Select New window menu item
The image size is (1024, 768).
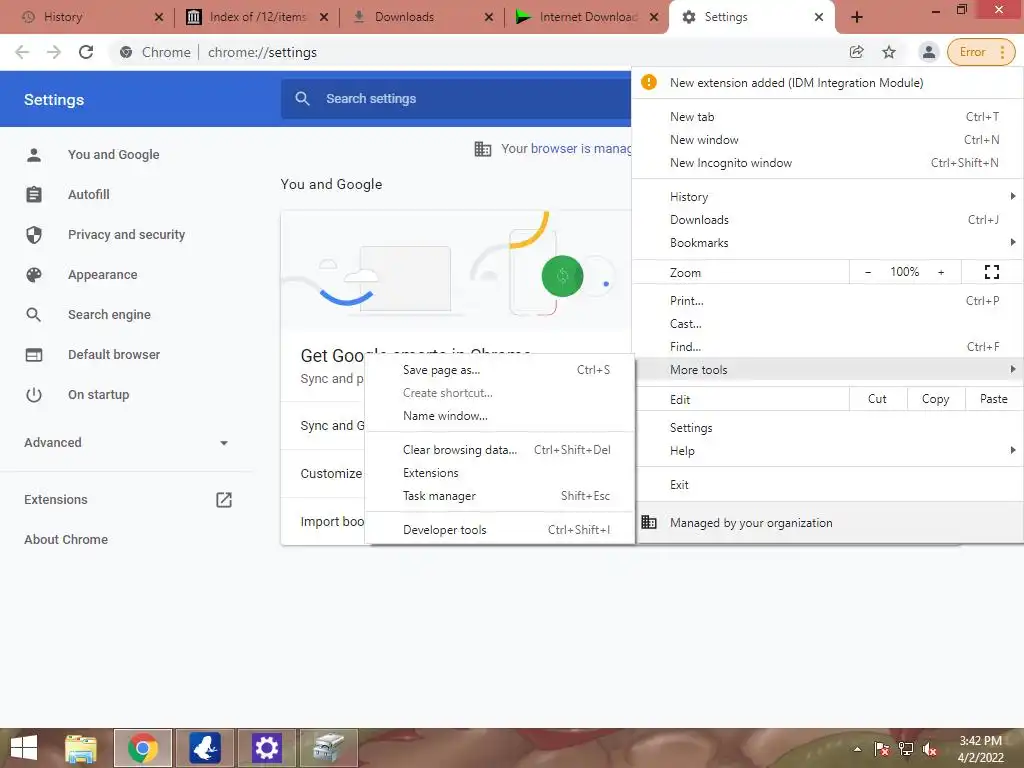point(827,140)
